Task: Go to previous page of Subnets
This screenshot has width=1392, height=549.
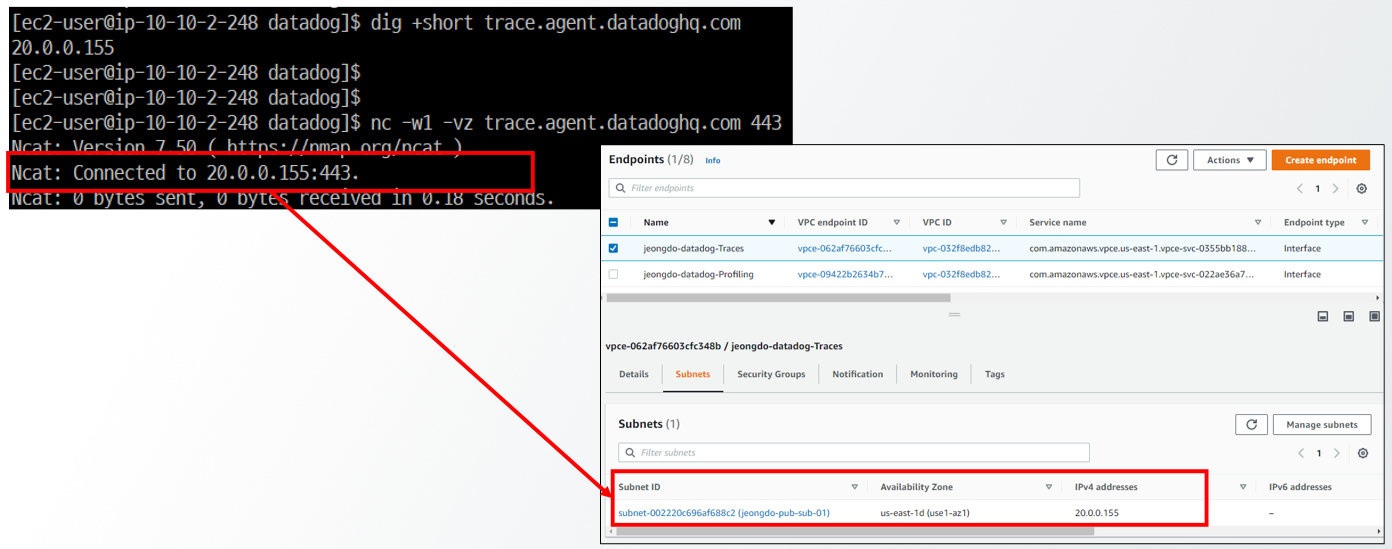Action: point(1301,452)
